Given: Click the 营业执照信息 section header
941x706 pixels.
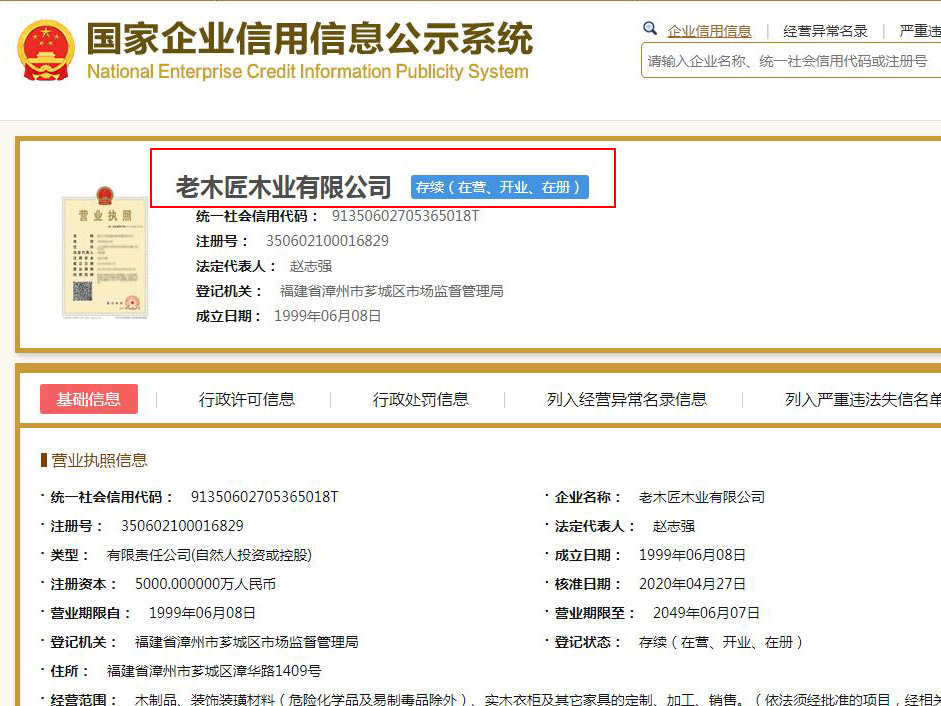Looking at the screenshot, I should (99, 460).
